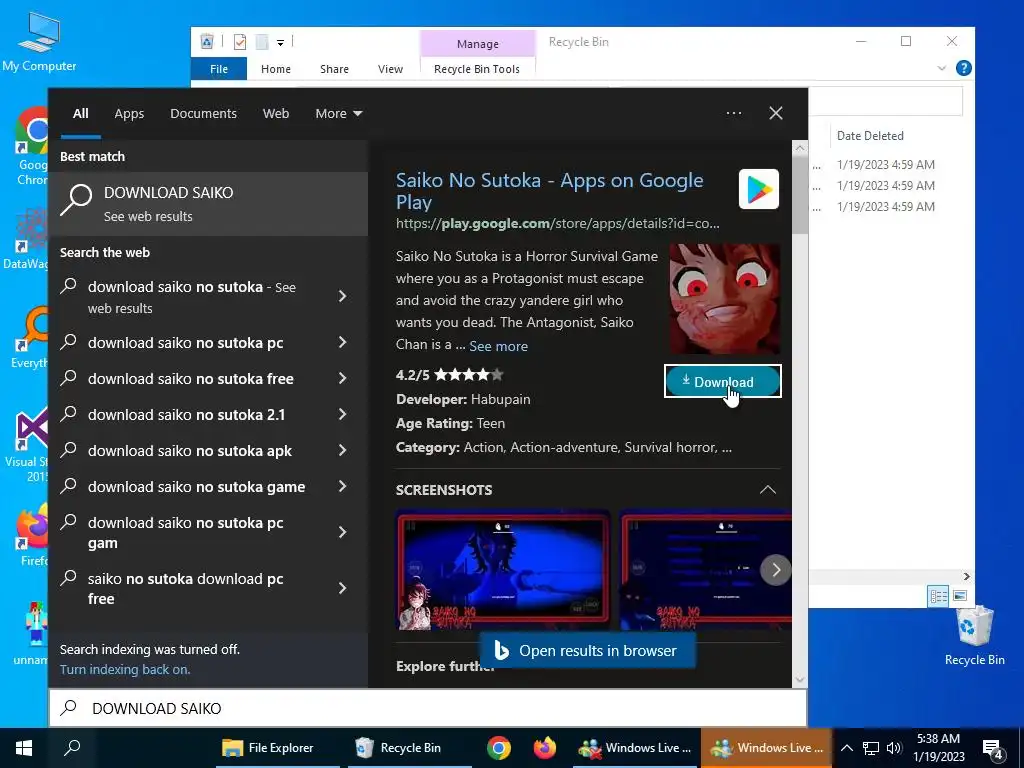Launch Google Chrome from the desktop shortcut
The height and width of the screenshot is (768, 1024).
click(32, 147)
